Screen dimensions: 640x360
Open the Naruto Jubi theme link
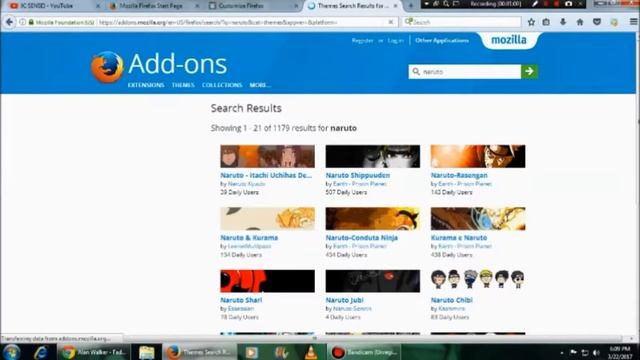point(344,300)
